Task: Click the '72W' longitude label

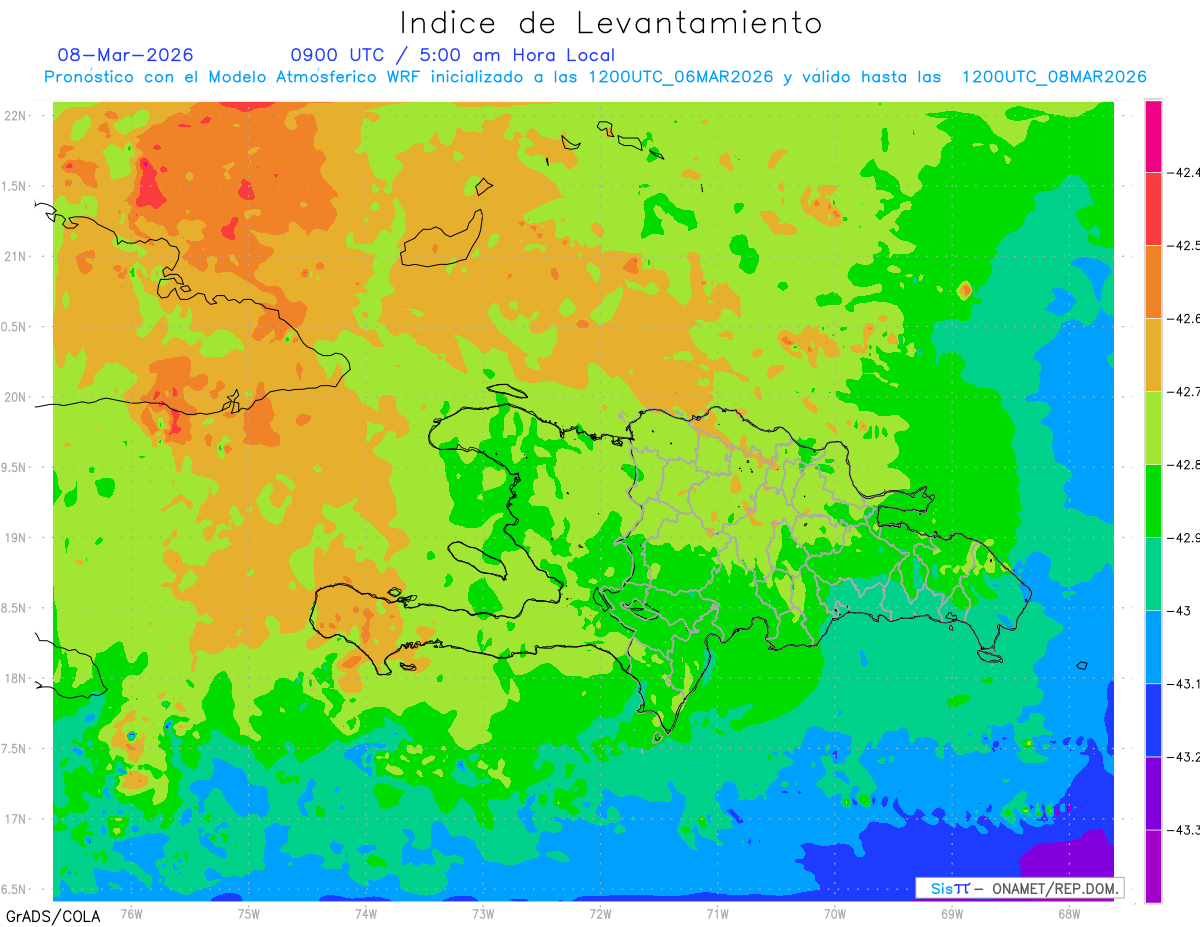Action: (x=600, y=913)
